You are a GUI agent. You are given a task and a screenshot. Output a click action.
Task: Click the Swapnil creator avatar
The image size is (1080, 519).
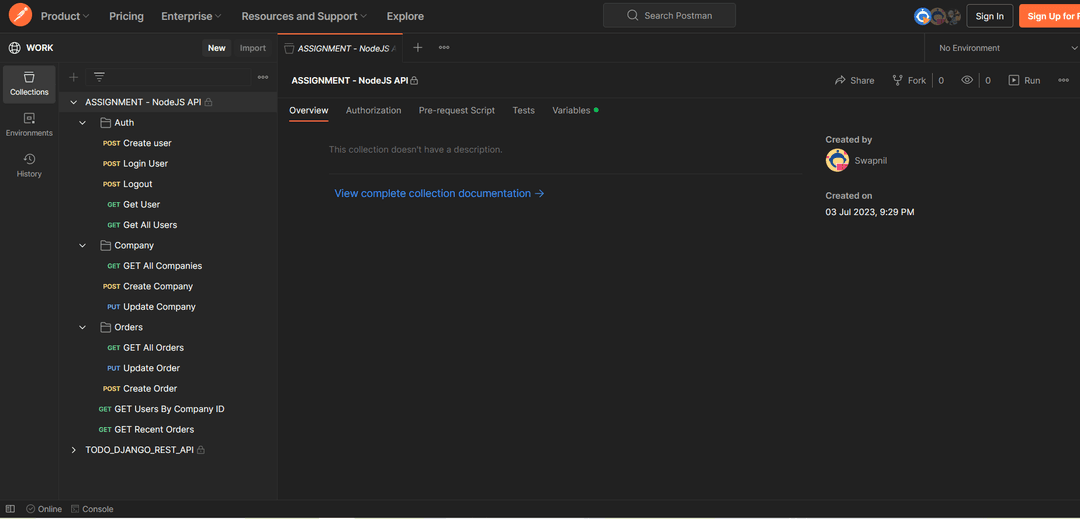pyautogui.click(x=837, y=160)
